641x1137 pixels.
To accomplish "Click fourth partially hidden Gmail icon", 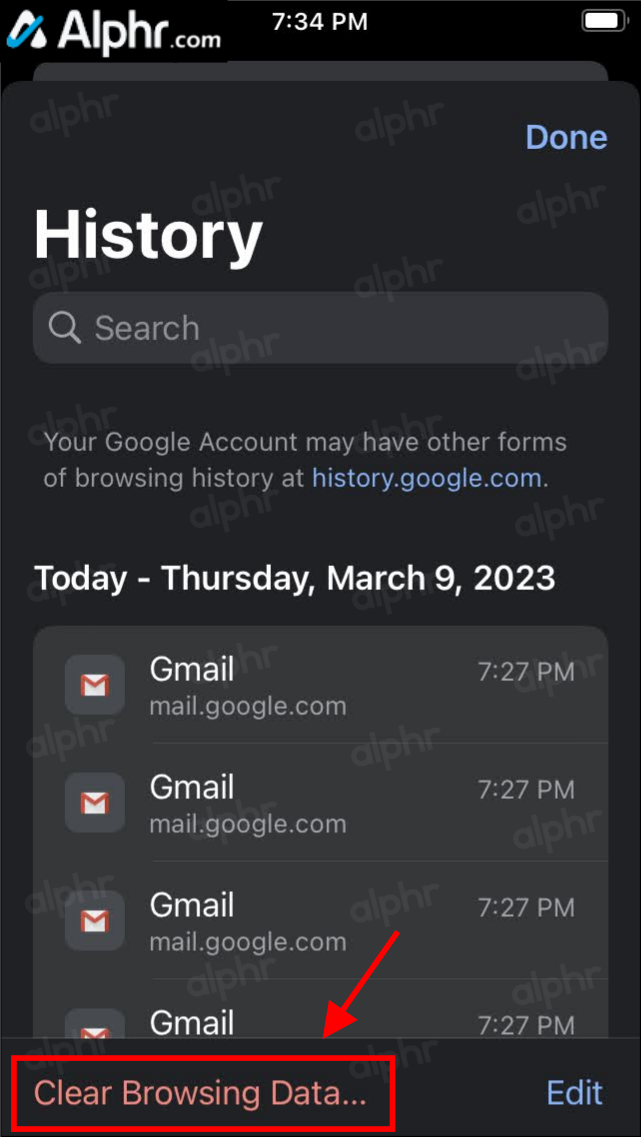I will 94,1023.
